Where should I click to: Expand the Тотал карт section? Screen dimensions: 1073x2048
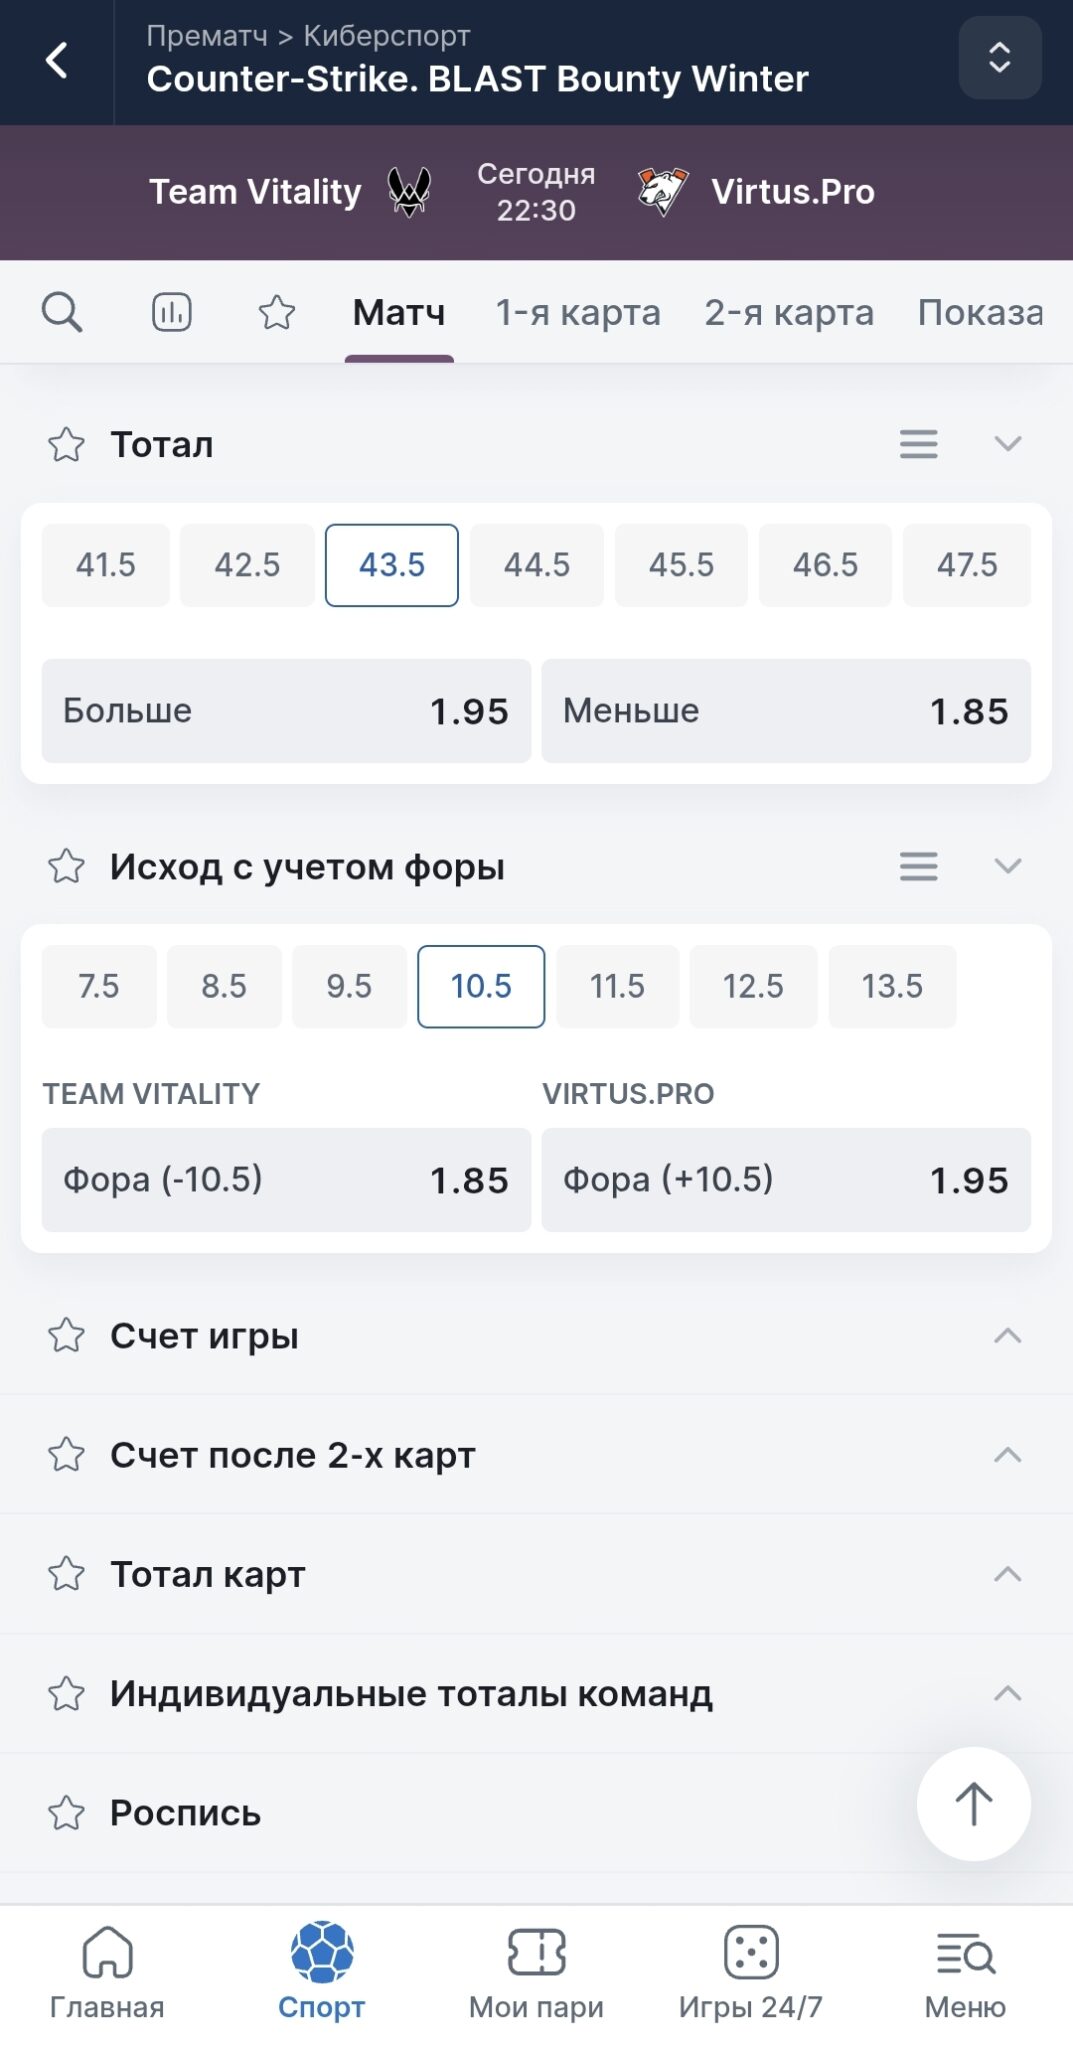coord(1007,1574)
